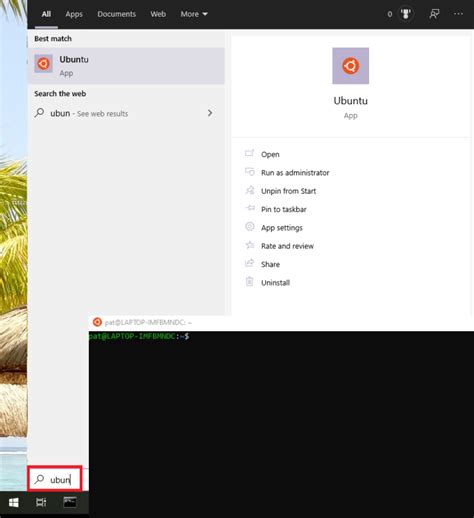Screen dimensions: 474x518
Task: Open the Documents search tab
Action: (x=117, y=14)
